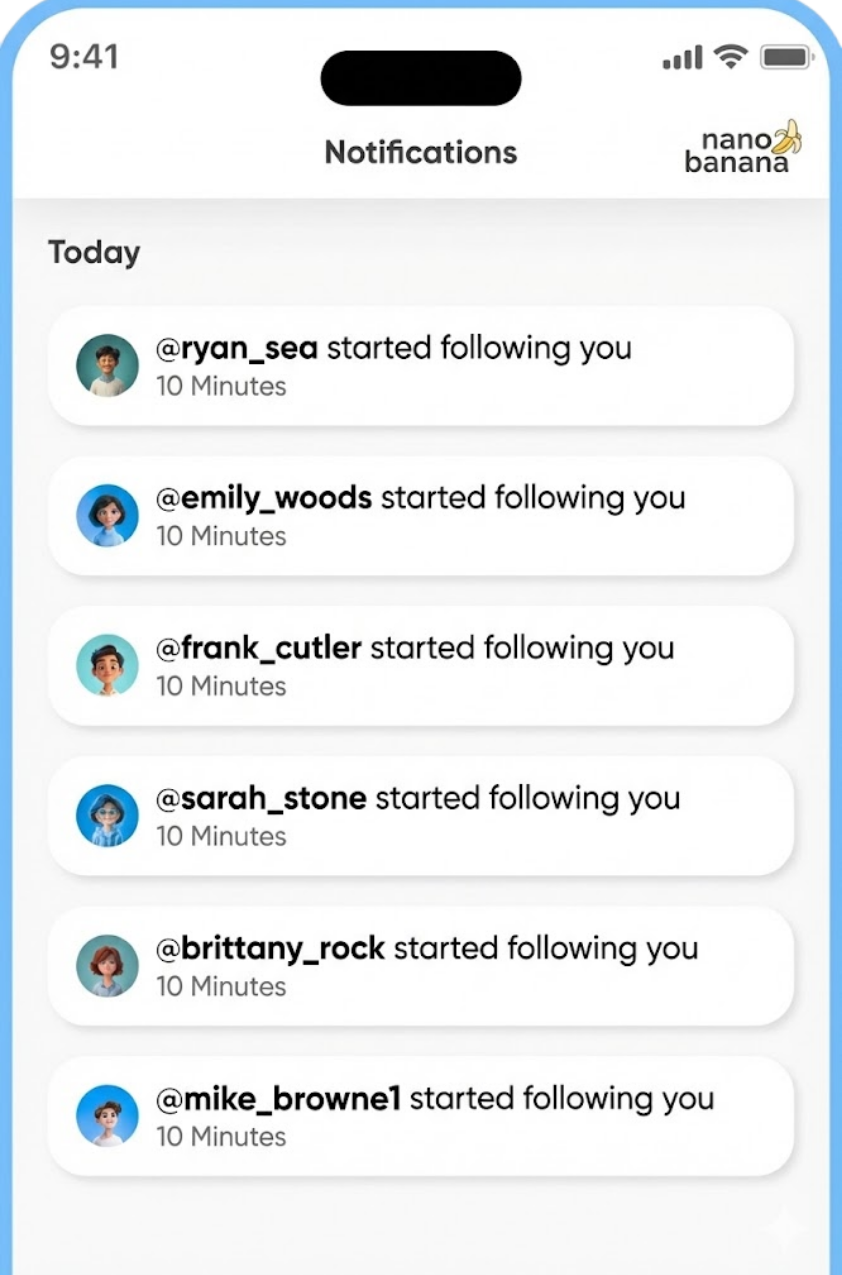Viewport: 842px width, 1275px height.
Task: Tap mike_browne1's profile avatar
Action: pyautogui.click(x=107, y=1116)
